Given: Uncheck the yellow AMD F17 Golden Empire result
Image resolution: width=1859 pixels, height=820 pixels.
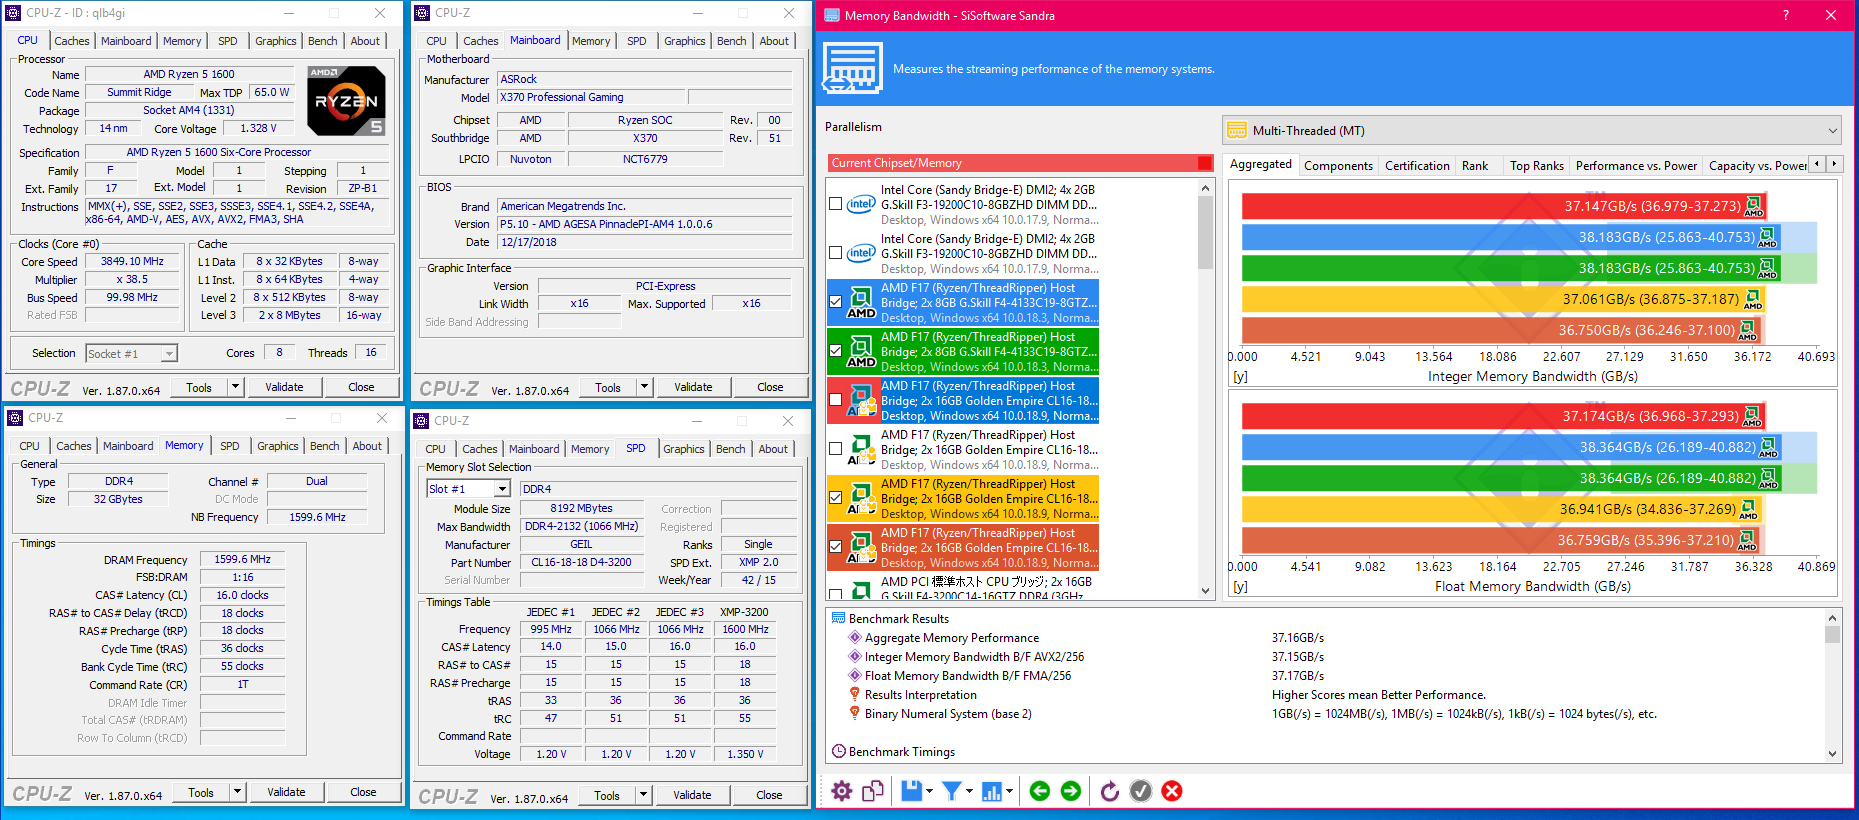Looking at the screenshot, I should point(835,498).
